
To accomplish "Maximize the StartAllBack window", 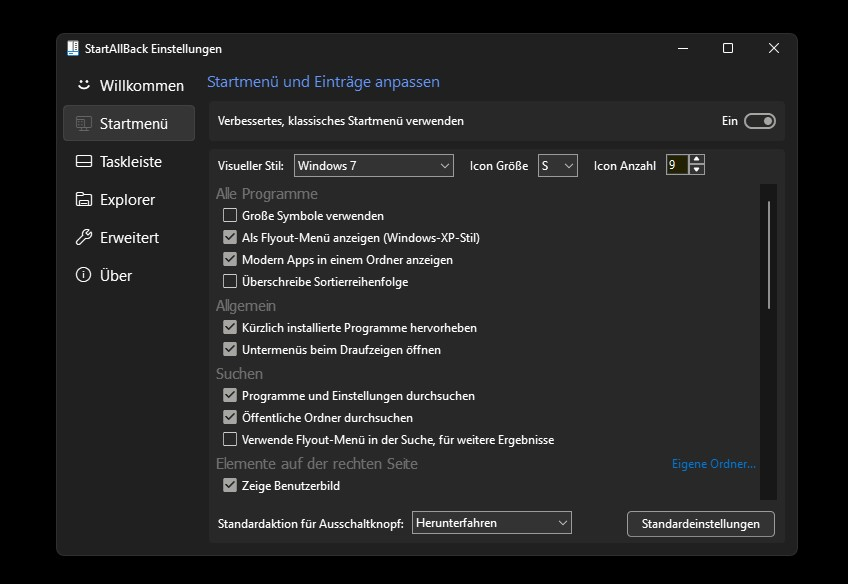I will [728, 48].
